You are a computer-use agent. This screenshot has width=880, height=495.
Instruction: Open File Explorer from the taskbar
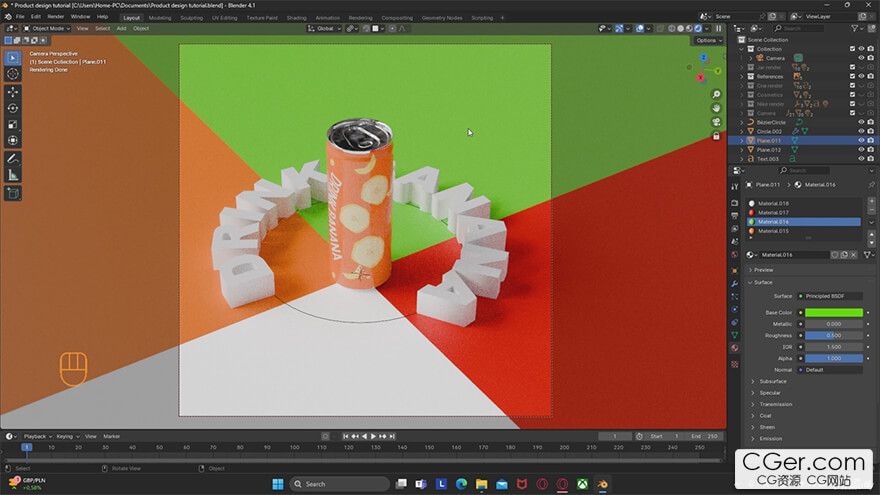(482, 484)
